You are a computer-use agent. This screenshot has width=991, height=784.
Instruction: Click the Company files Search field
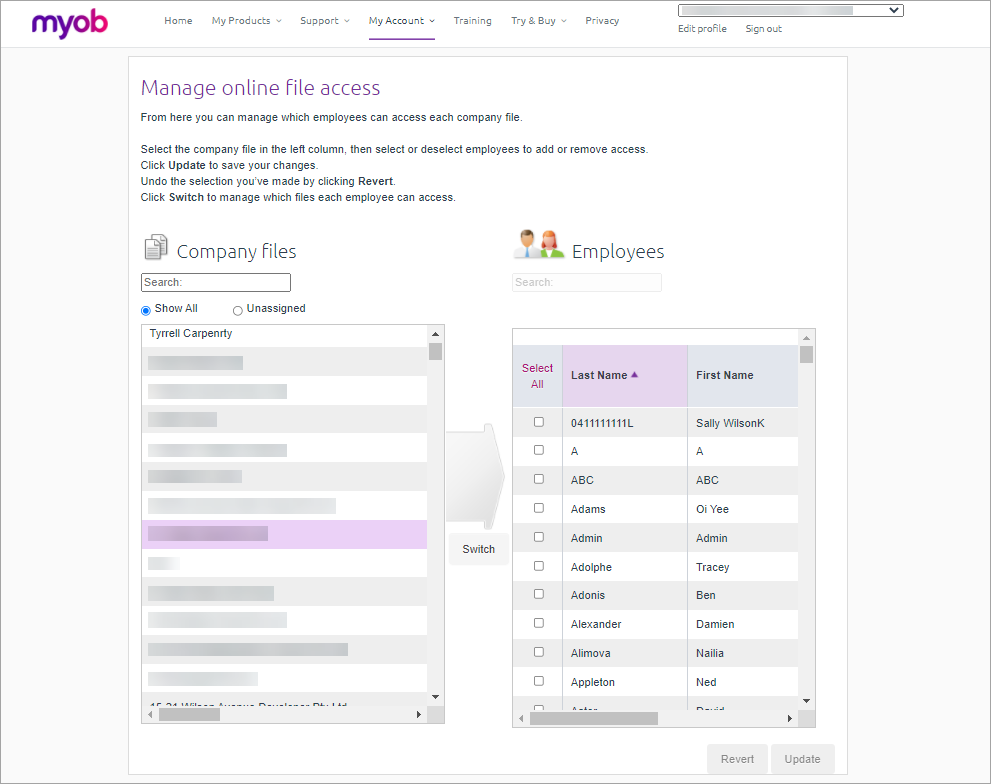pos(215,282)
